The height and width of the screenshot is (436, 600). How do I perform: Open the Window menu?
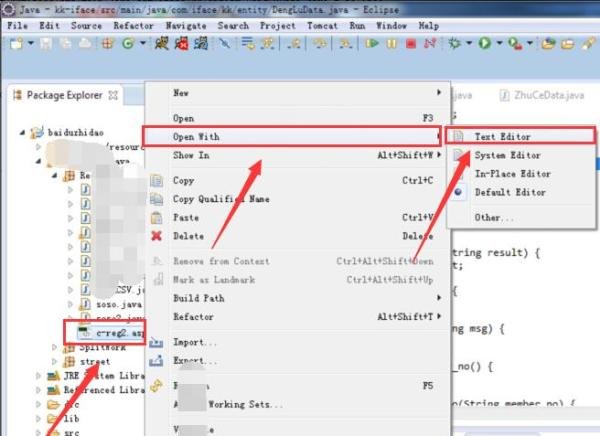point(391,26)
